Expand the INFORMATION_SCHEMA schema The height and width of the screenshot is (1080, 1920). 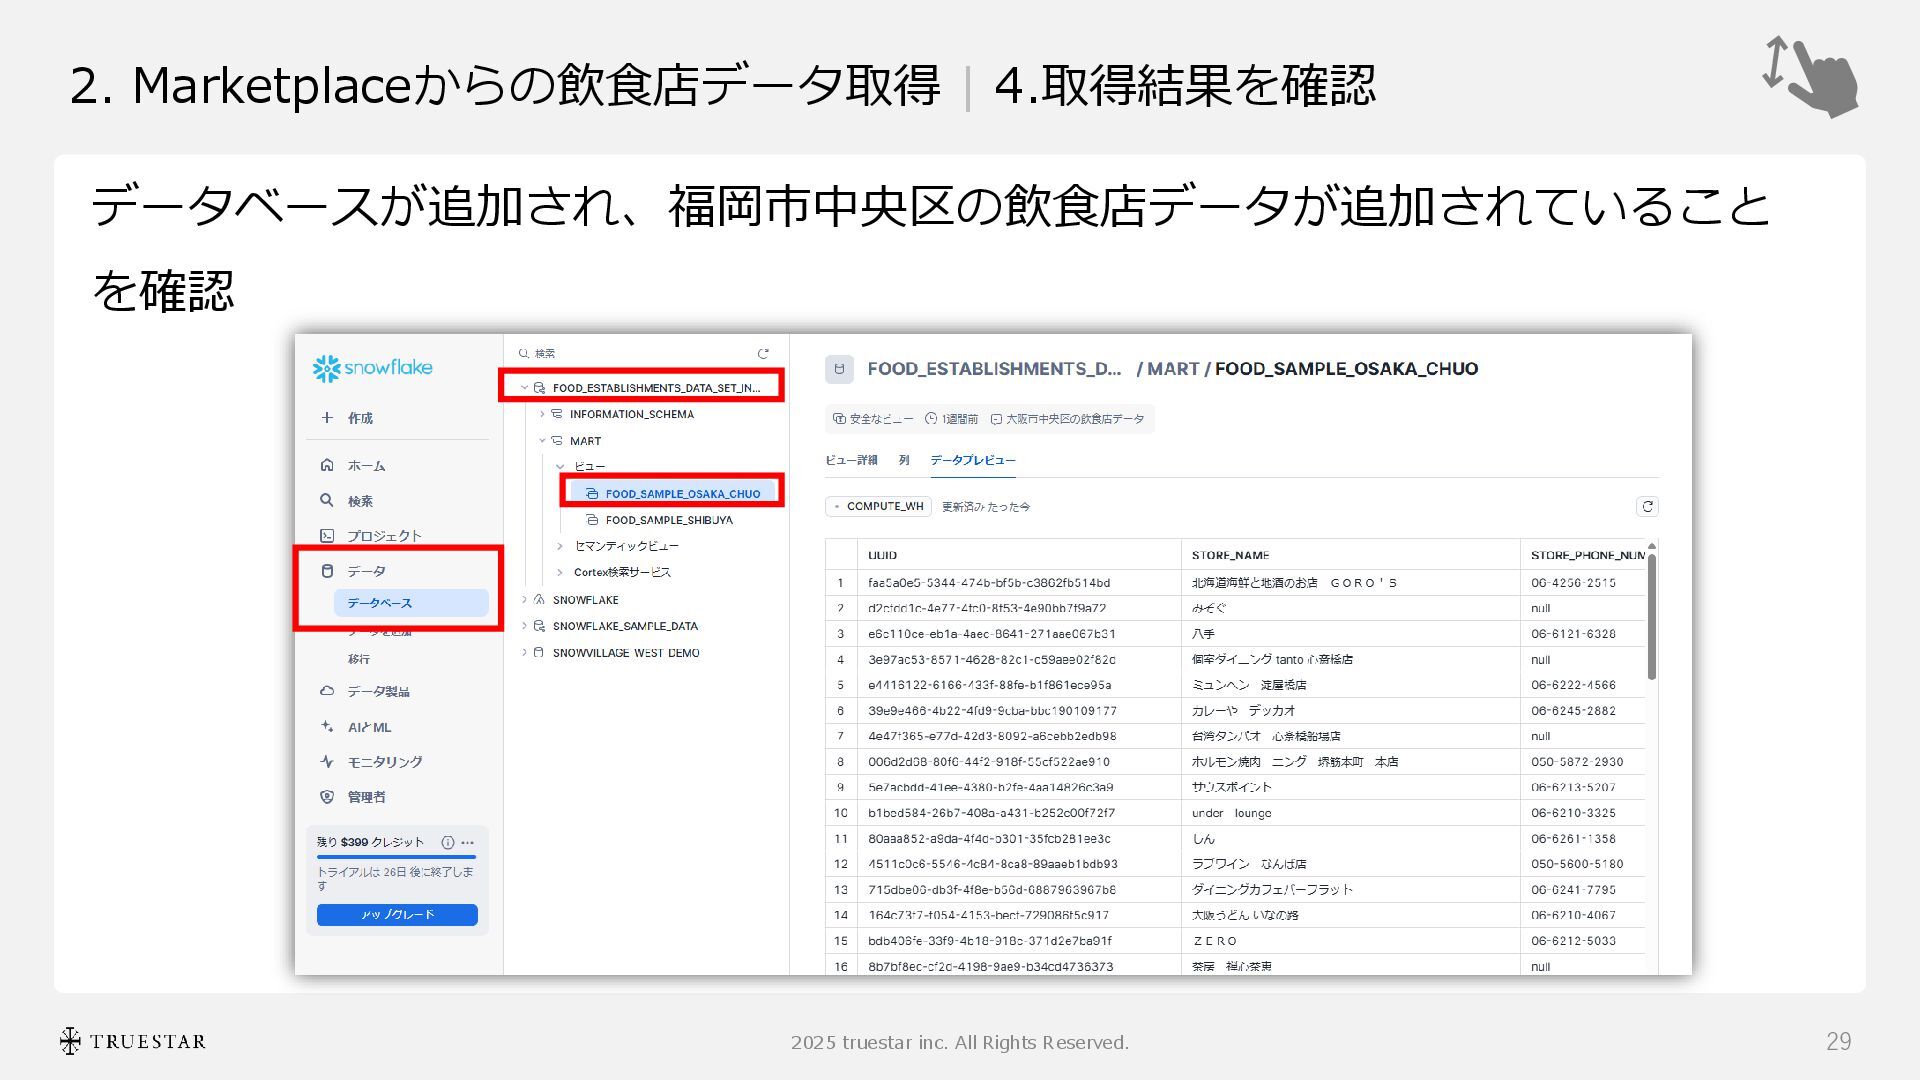coord(542,414)
